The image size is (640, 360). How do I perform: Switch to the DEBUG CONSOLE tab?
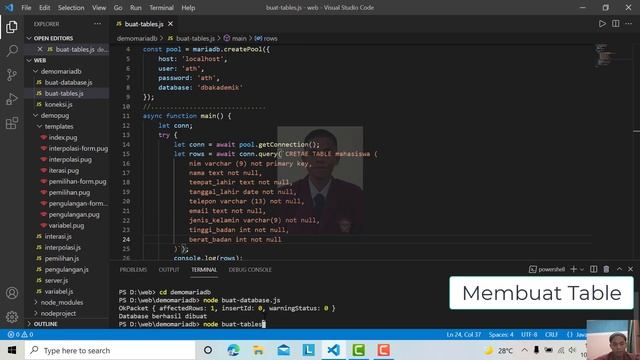[250, 270]
